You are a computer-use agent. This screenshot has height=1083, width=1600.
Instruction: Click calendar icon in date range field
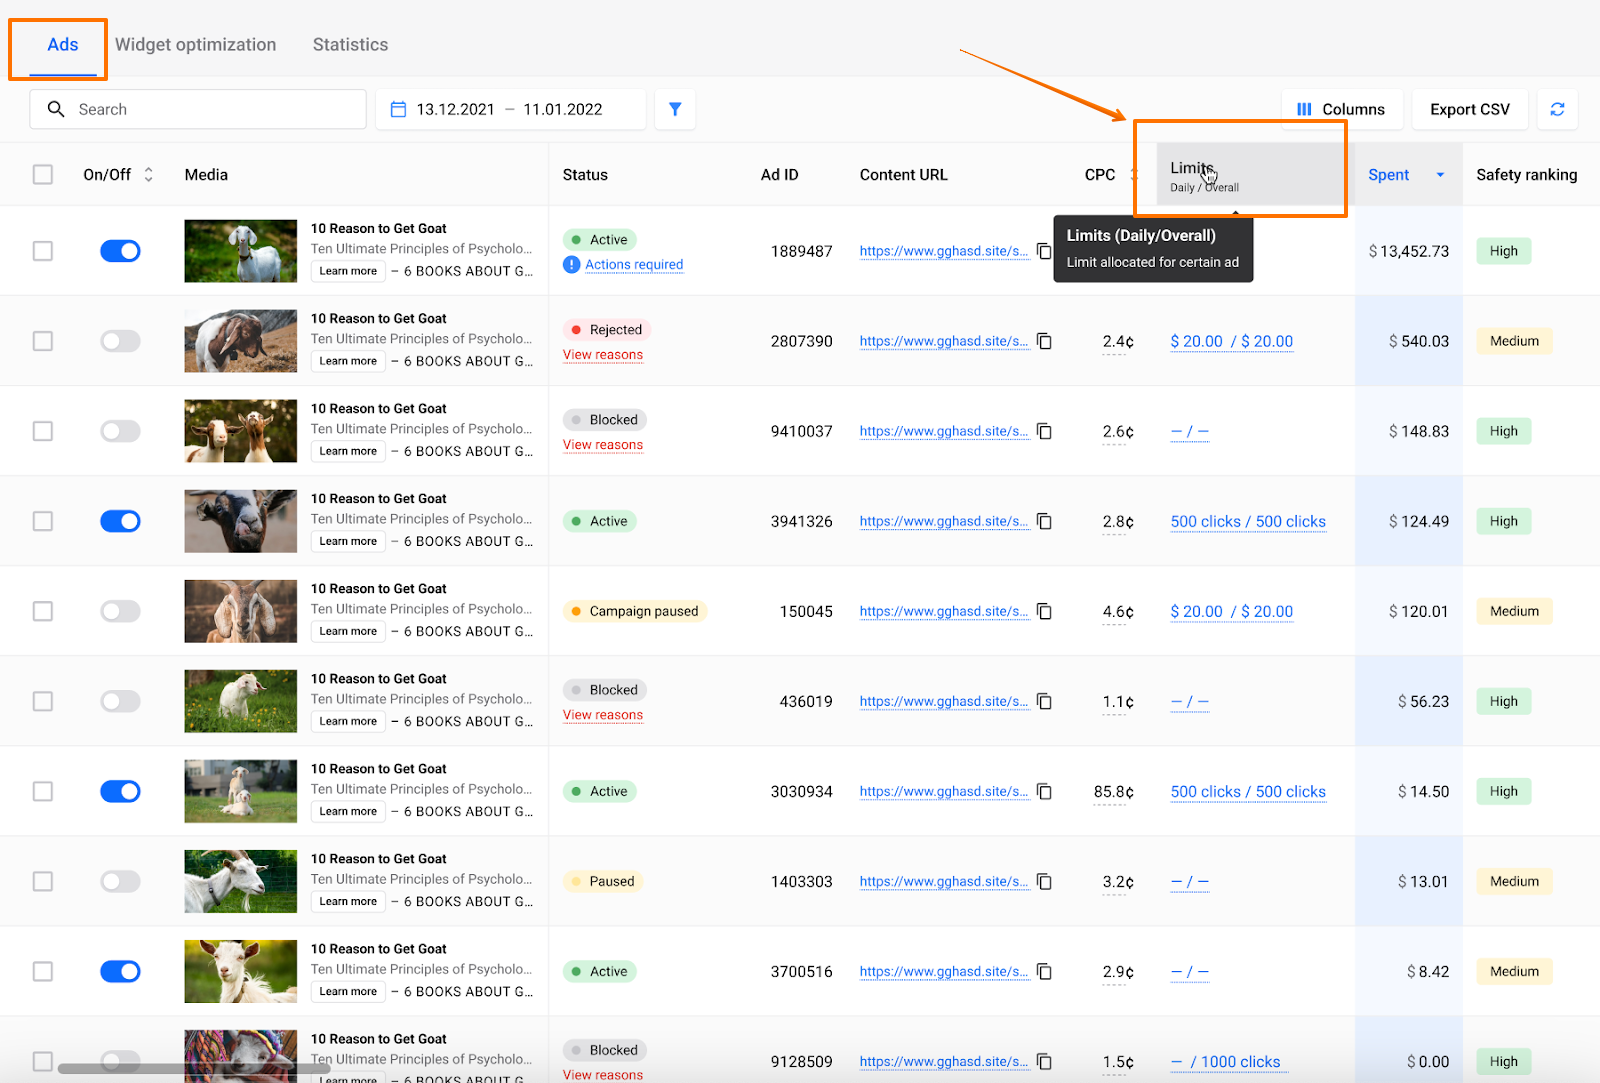398,109
